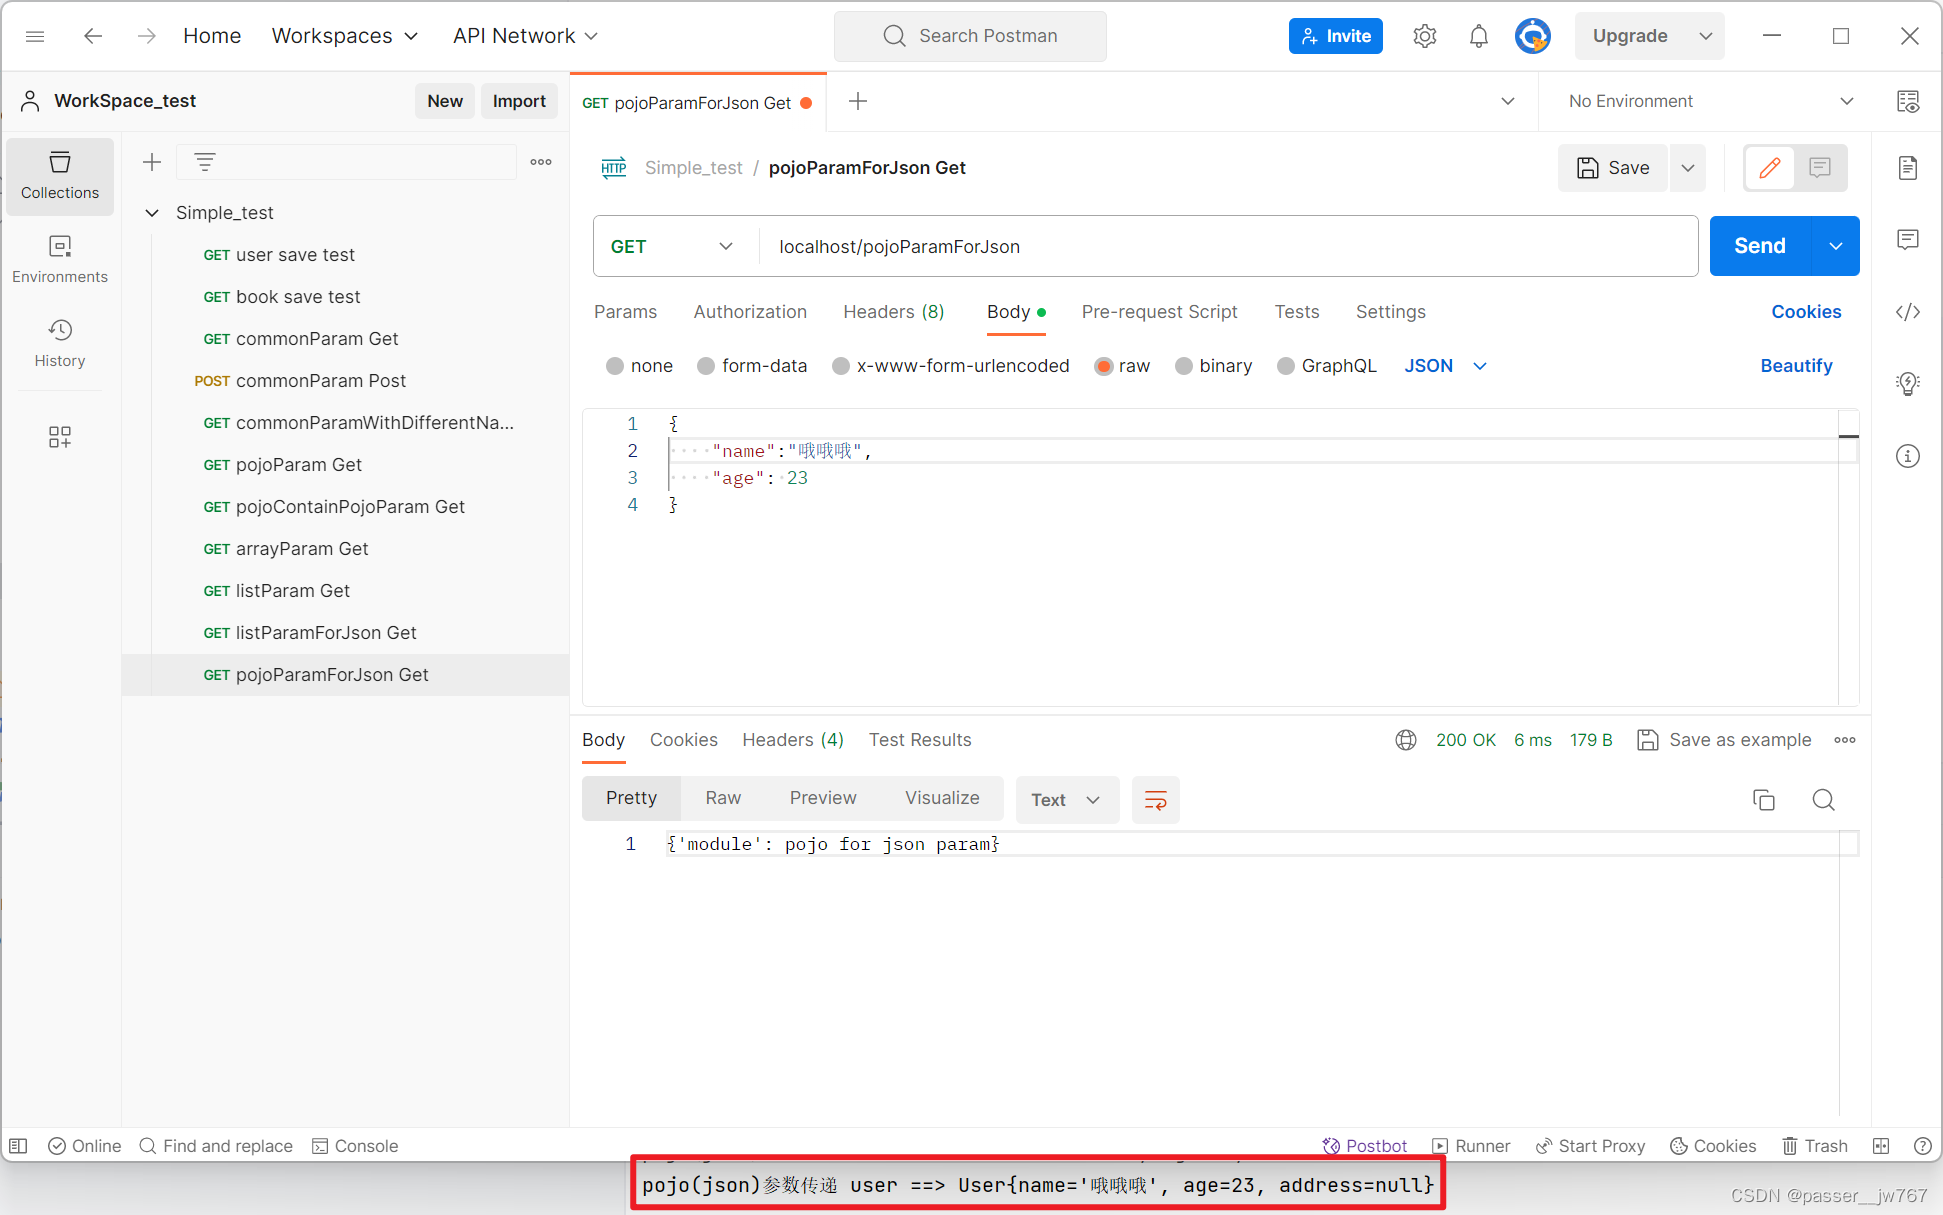Switch to the Headers (8) tab
The height and width of the screenshot is (1215, 1943).
point(893,312)
